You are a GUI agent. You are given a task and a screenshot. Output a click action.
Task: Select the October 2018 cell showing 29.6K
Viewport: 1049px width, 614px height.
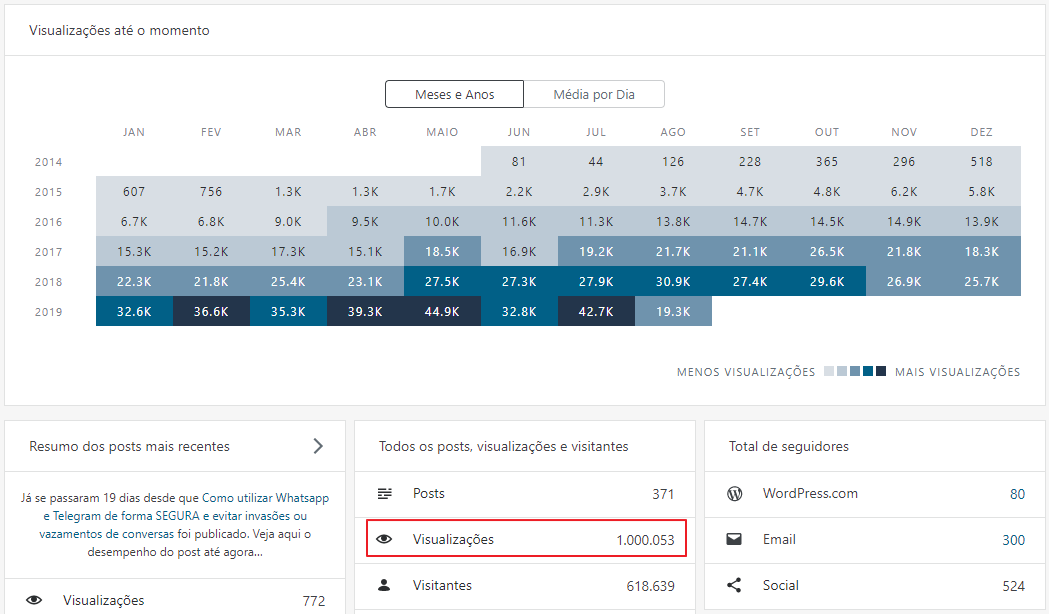[x=827, y=282]
